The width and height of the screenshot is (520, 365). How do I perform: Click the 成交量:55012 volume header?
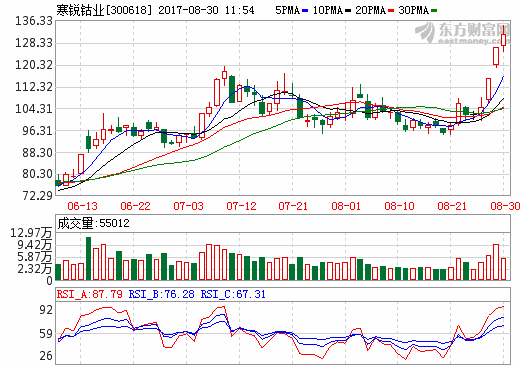pos(93,223)
